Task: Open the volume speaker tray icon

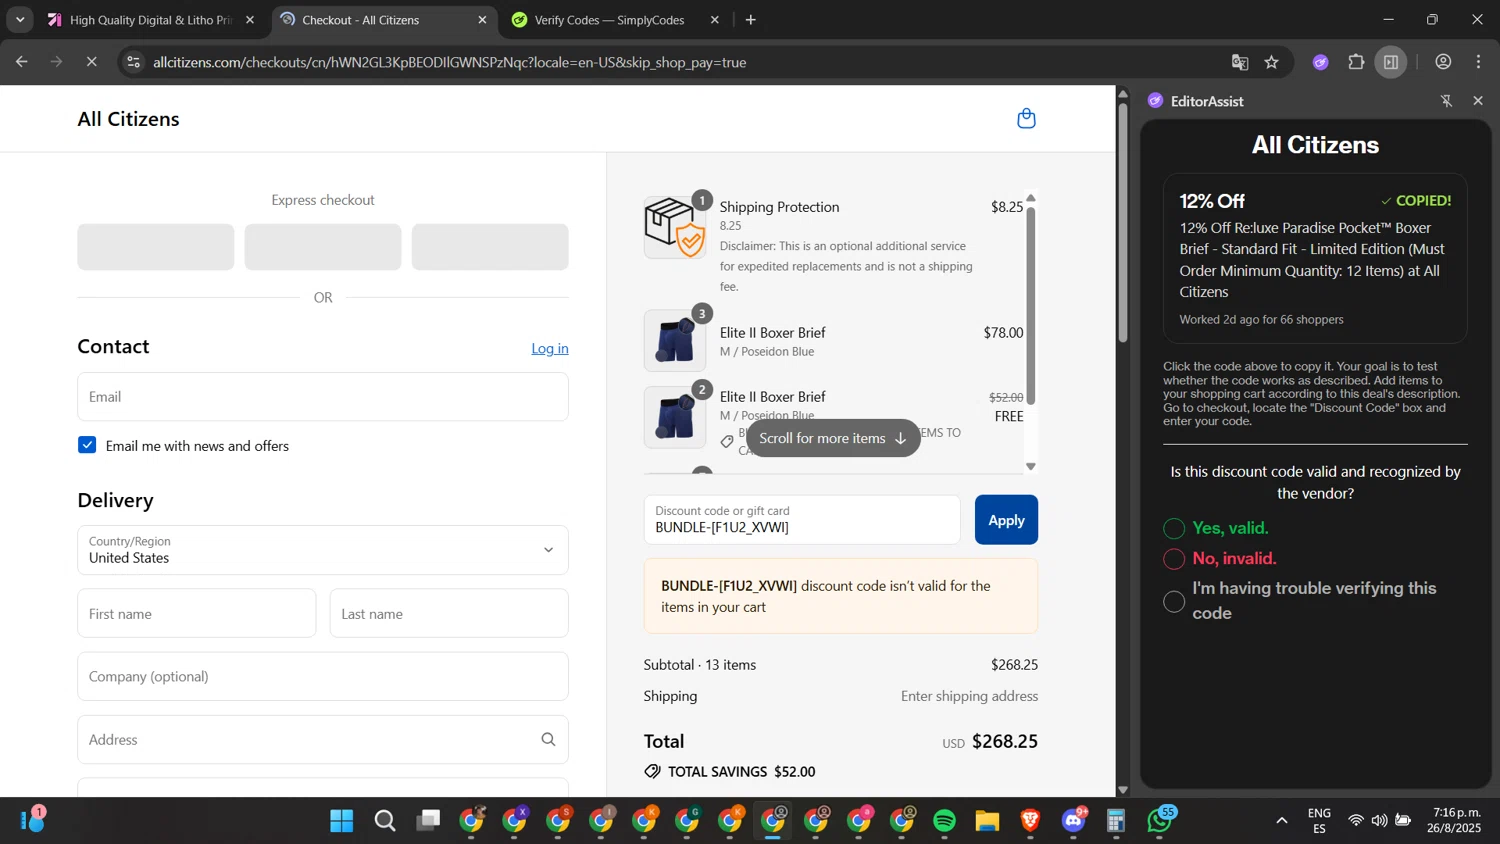Action: (1380, 821)
